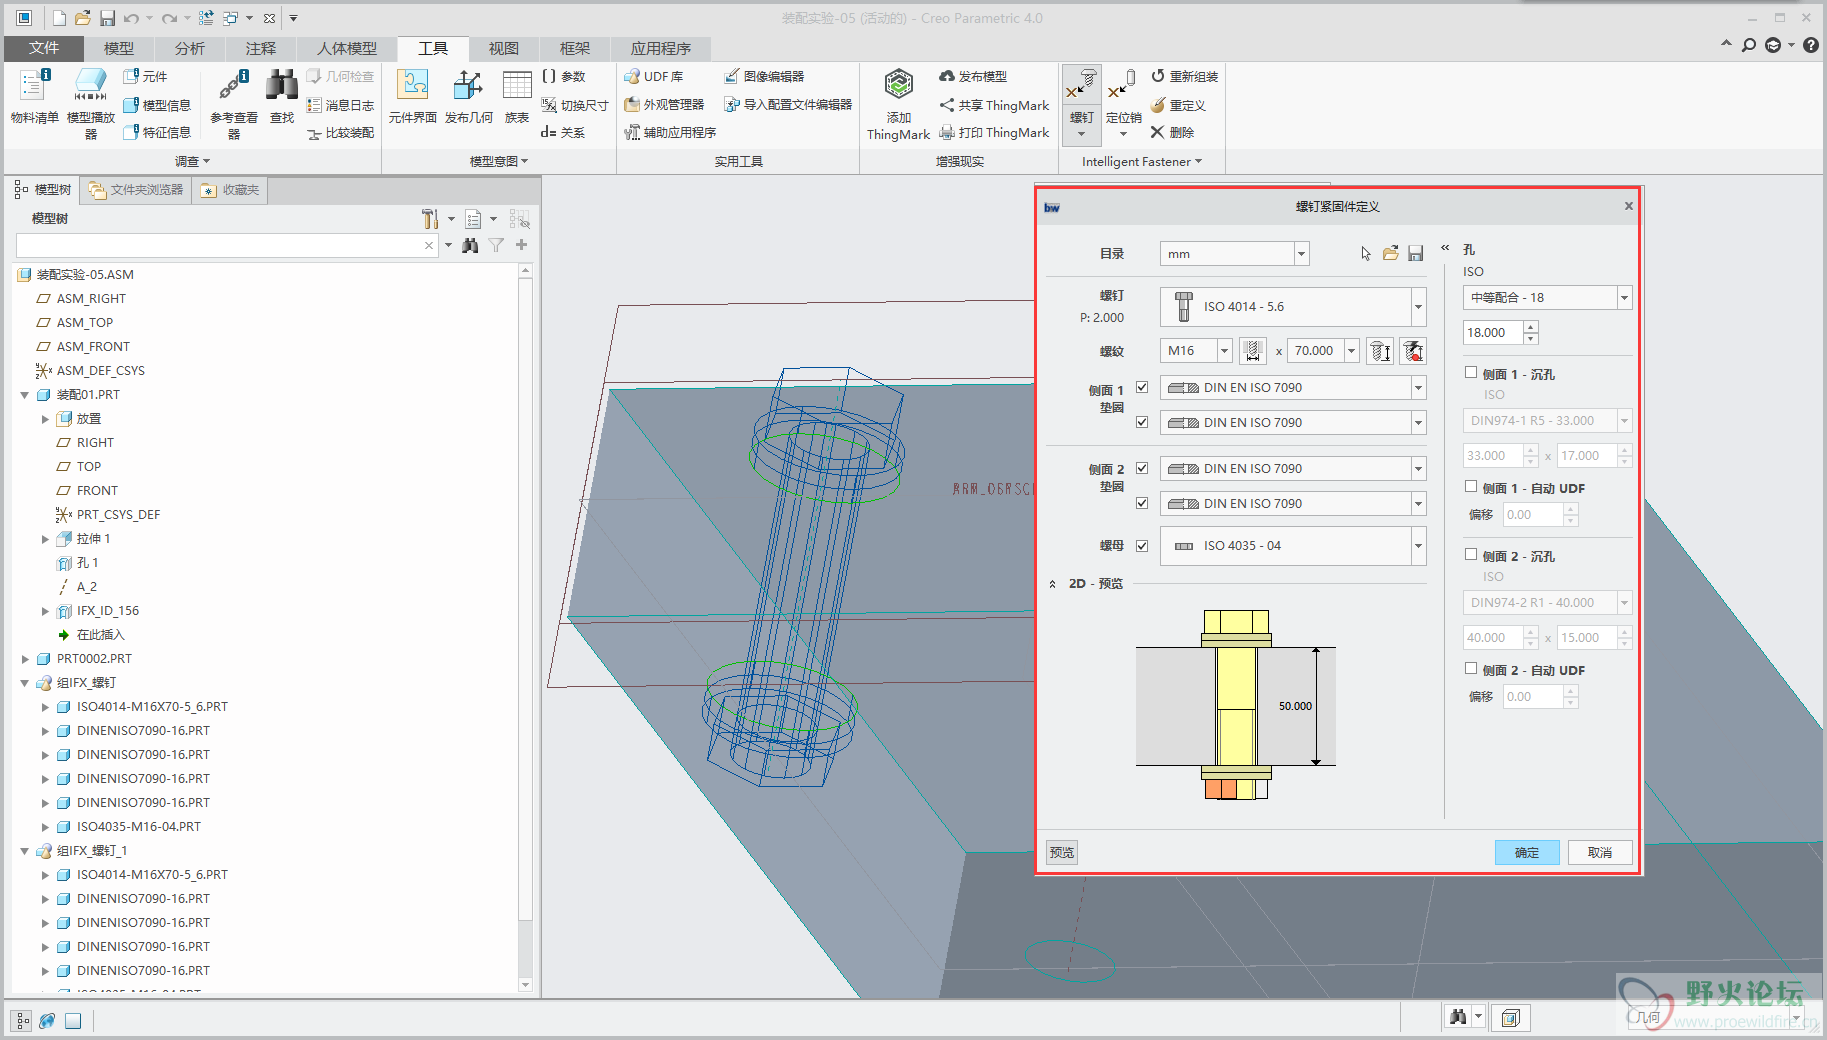The width and height of the screenshot is (1827, 1040).
Task: Open 参考查看器 reference viewer
Action: pos(234,102)
